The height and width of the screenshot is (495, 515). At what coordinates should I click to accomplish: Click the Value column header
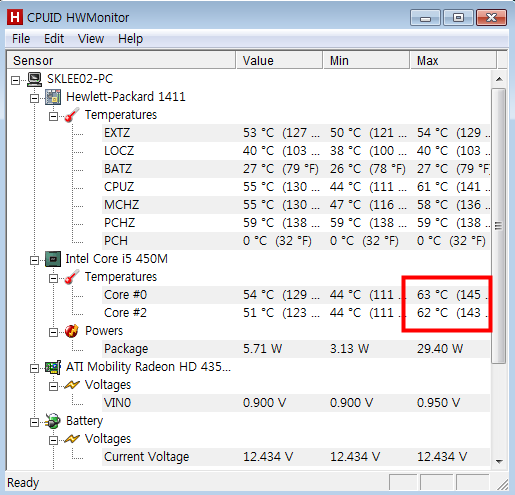click(279, 60)
